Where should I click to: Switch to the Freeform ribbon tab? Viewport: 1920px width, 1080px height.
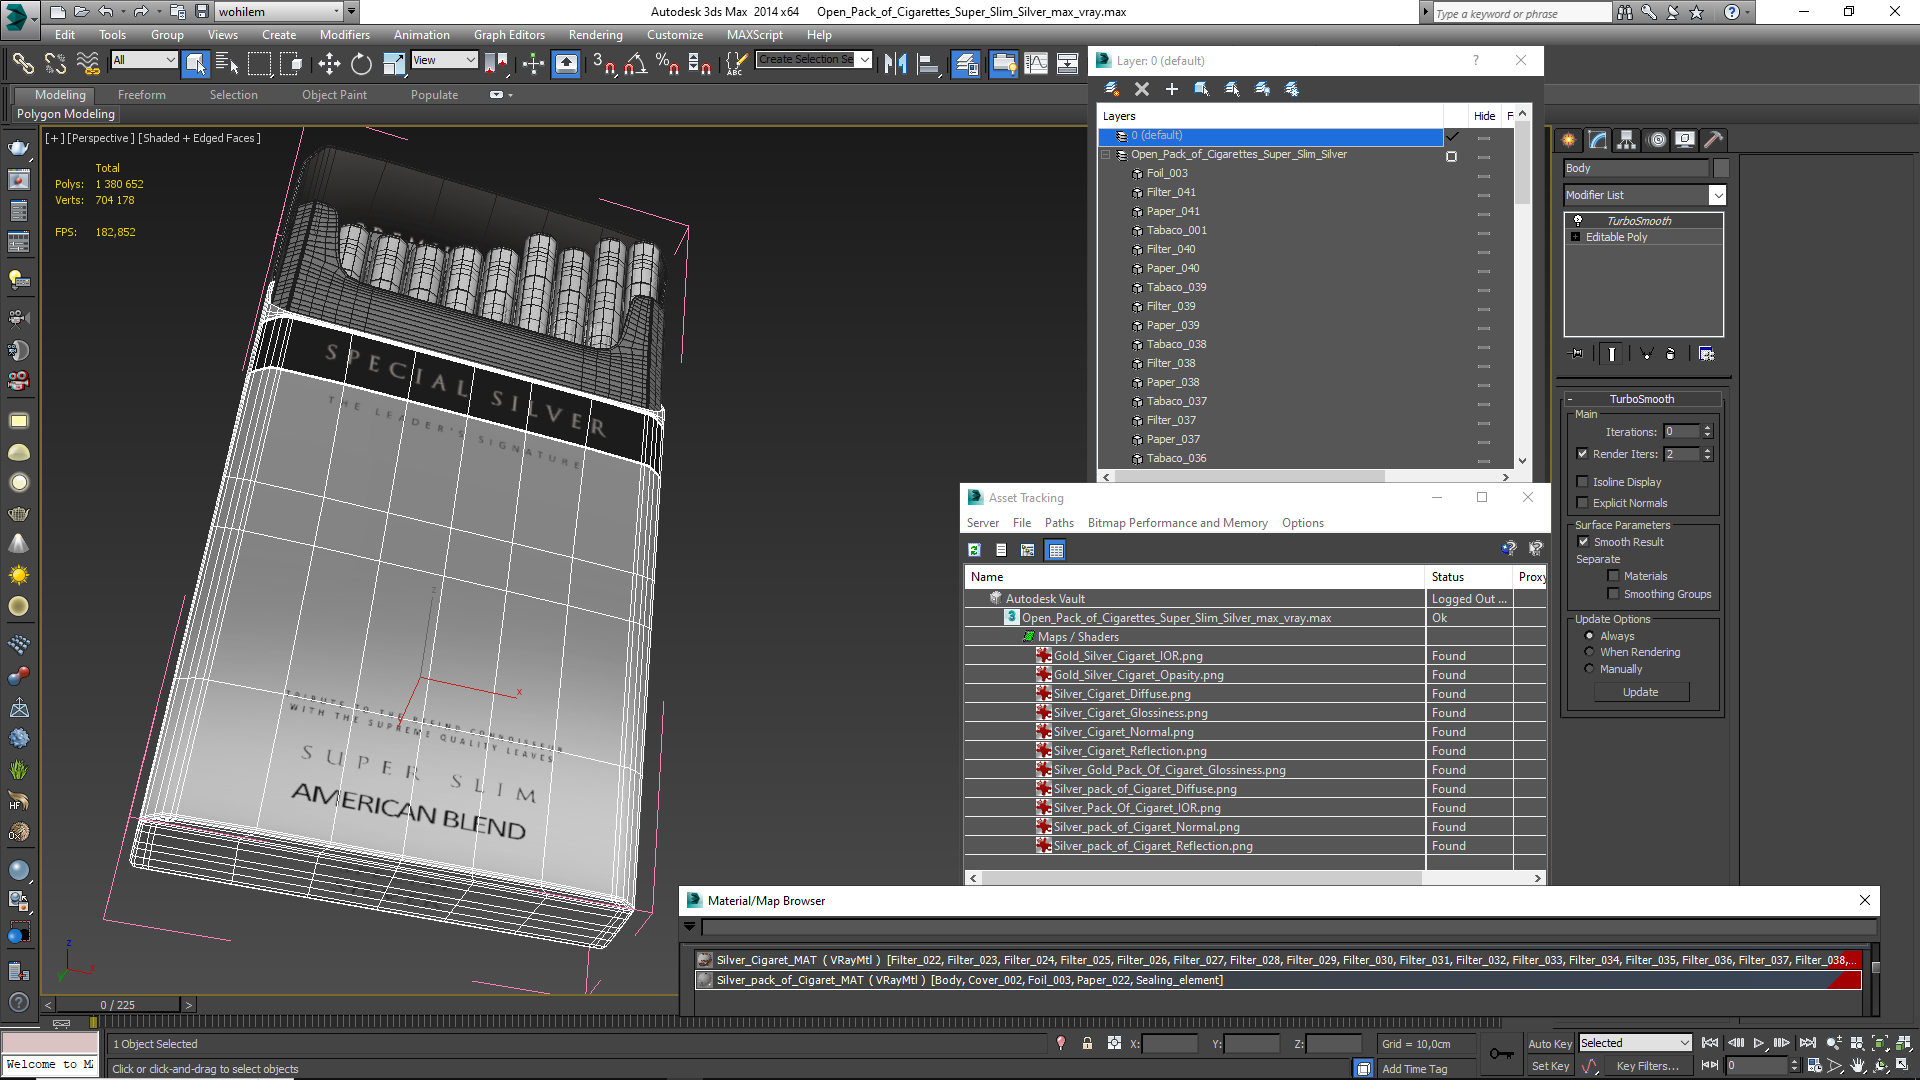coord(141,95)
